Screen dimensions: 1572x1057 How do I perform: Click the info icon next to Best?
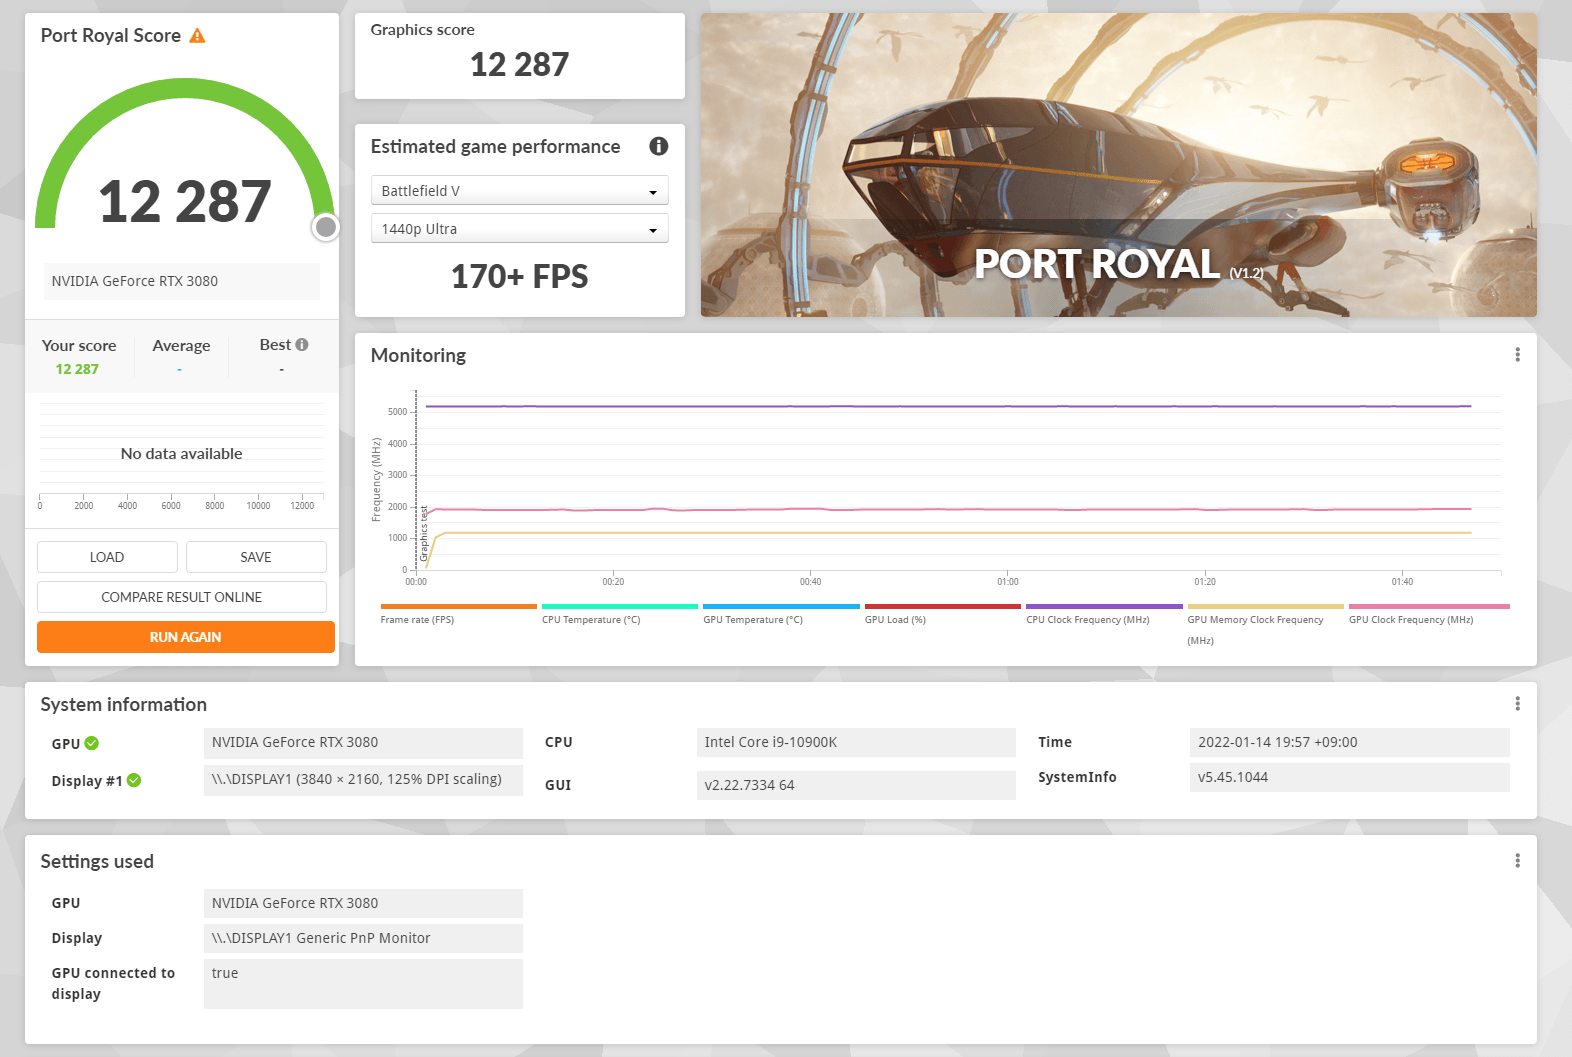(x=302, y=344)
